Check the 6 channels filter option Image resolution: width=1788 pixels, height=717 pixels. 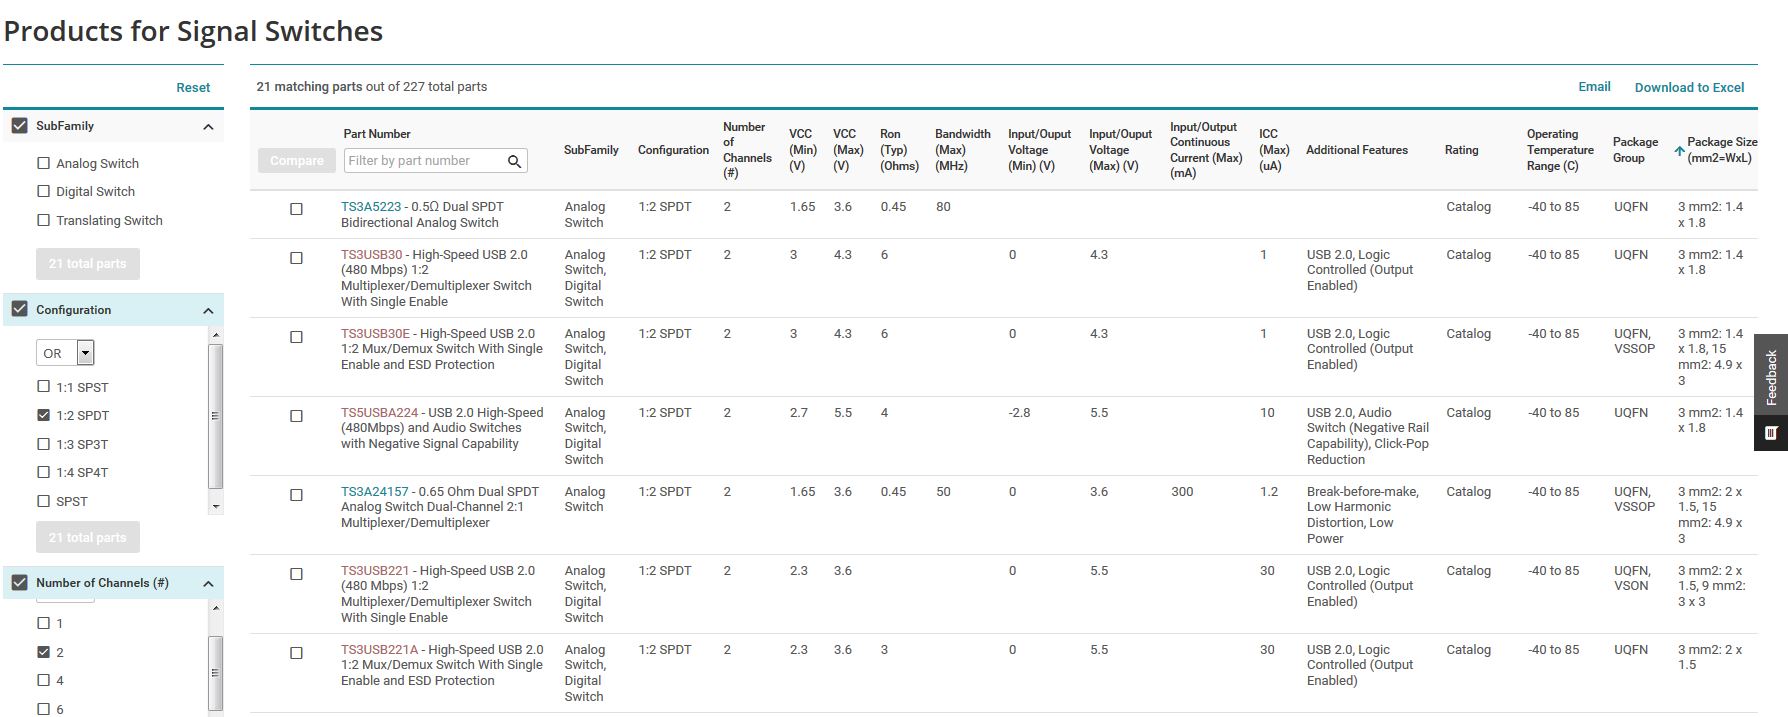(43, 709)
